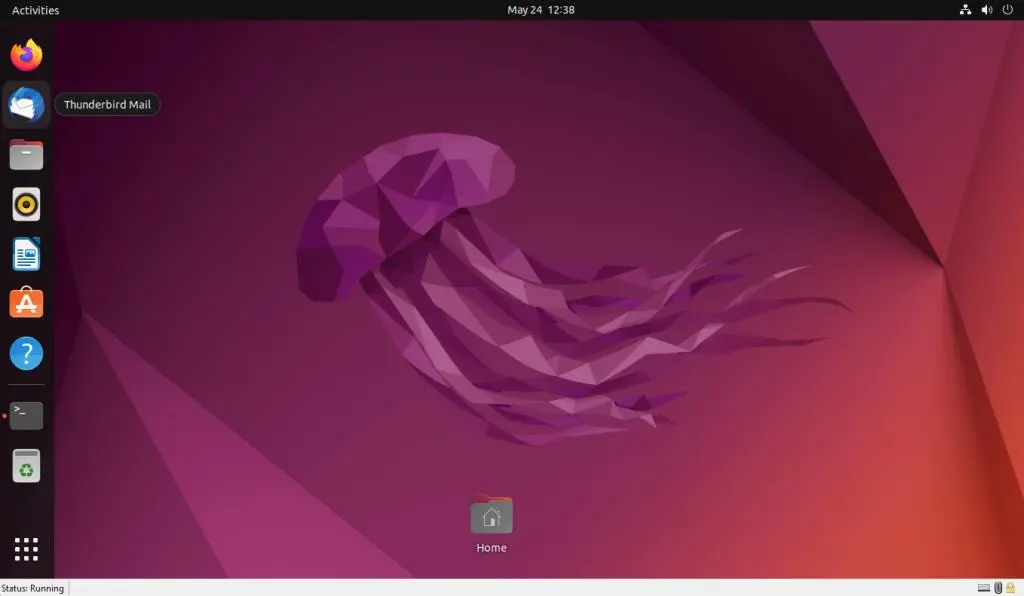Image resolution: width=1024 pixels, height=596 pixels.
Task: Open the Home folder on desktop
Action: point(491,524)
